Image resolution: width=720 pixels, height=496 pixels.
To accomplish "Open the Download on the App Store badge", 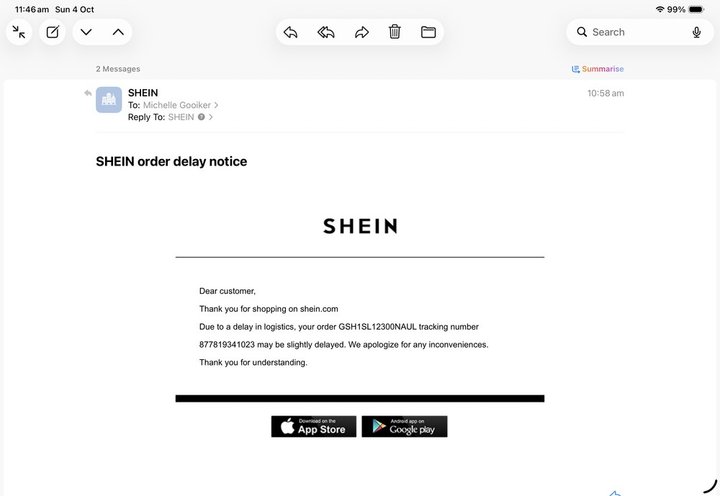I will (x=314, y=427).
